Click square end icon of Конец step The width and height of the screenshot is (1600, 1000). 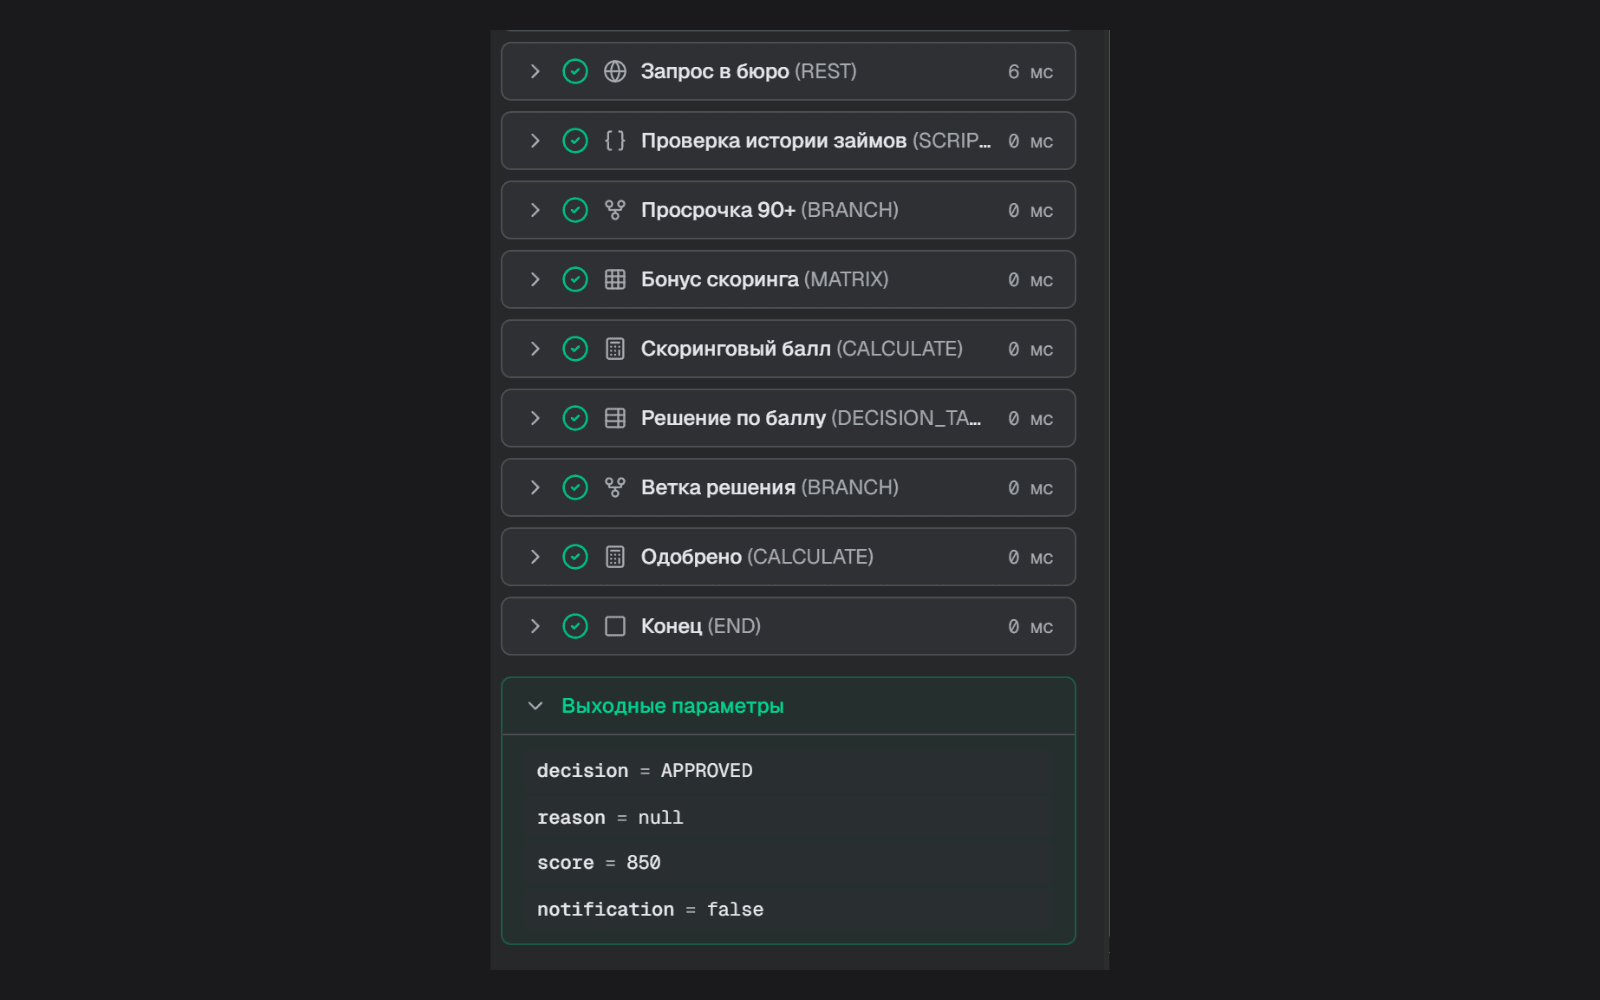pos(615,626)
